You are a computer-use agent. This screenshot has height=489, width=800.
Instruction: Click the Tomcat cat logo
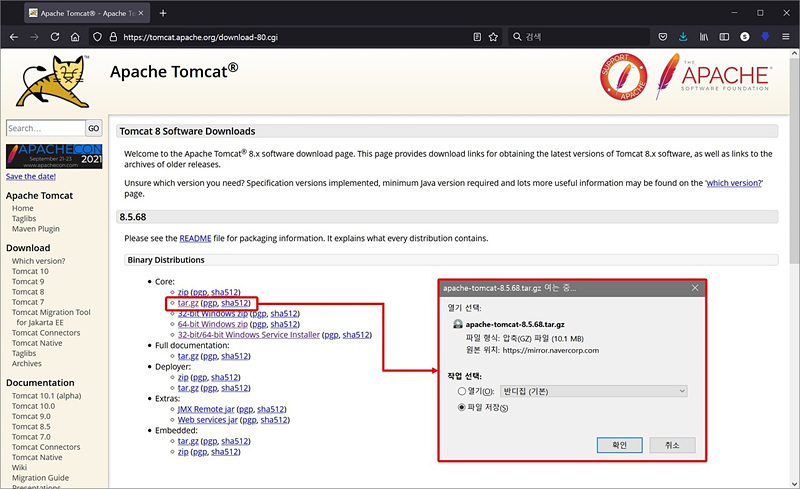pos(53,81)
